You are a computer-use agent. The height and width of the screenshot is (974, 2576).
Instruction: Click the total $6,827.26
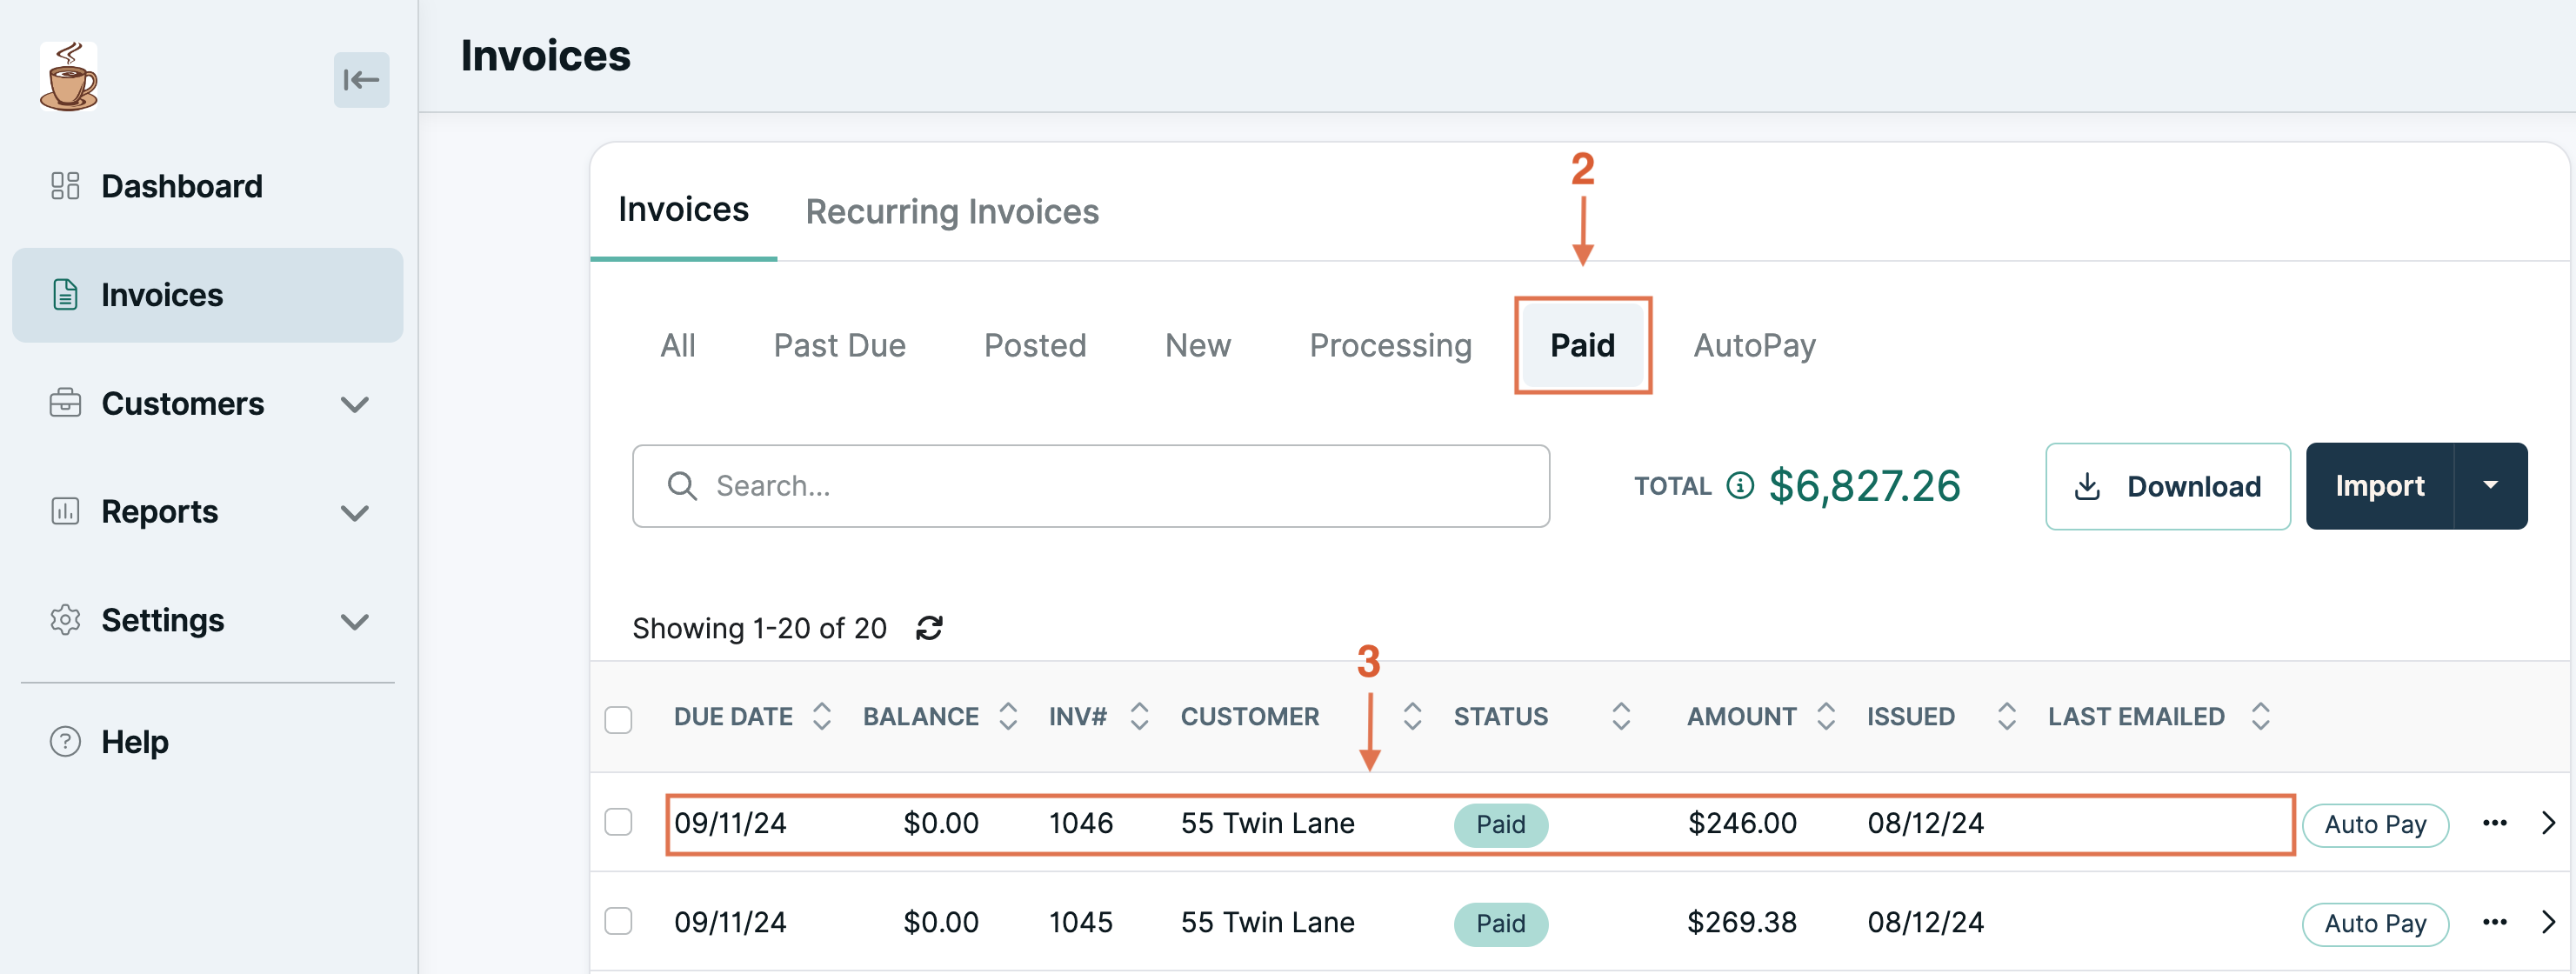point(1864,486)
